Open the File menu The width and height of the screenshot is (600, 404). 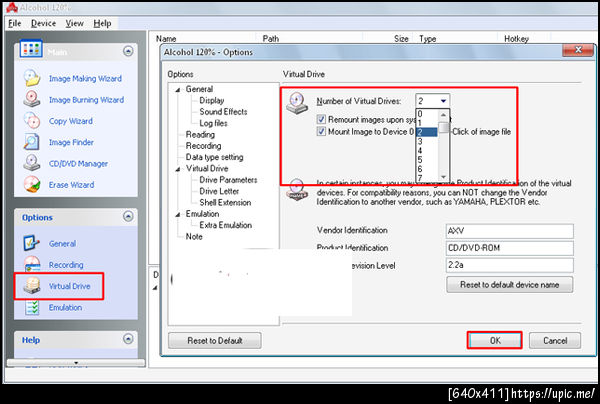(15, 23)
